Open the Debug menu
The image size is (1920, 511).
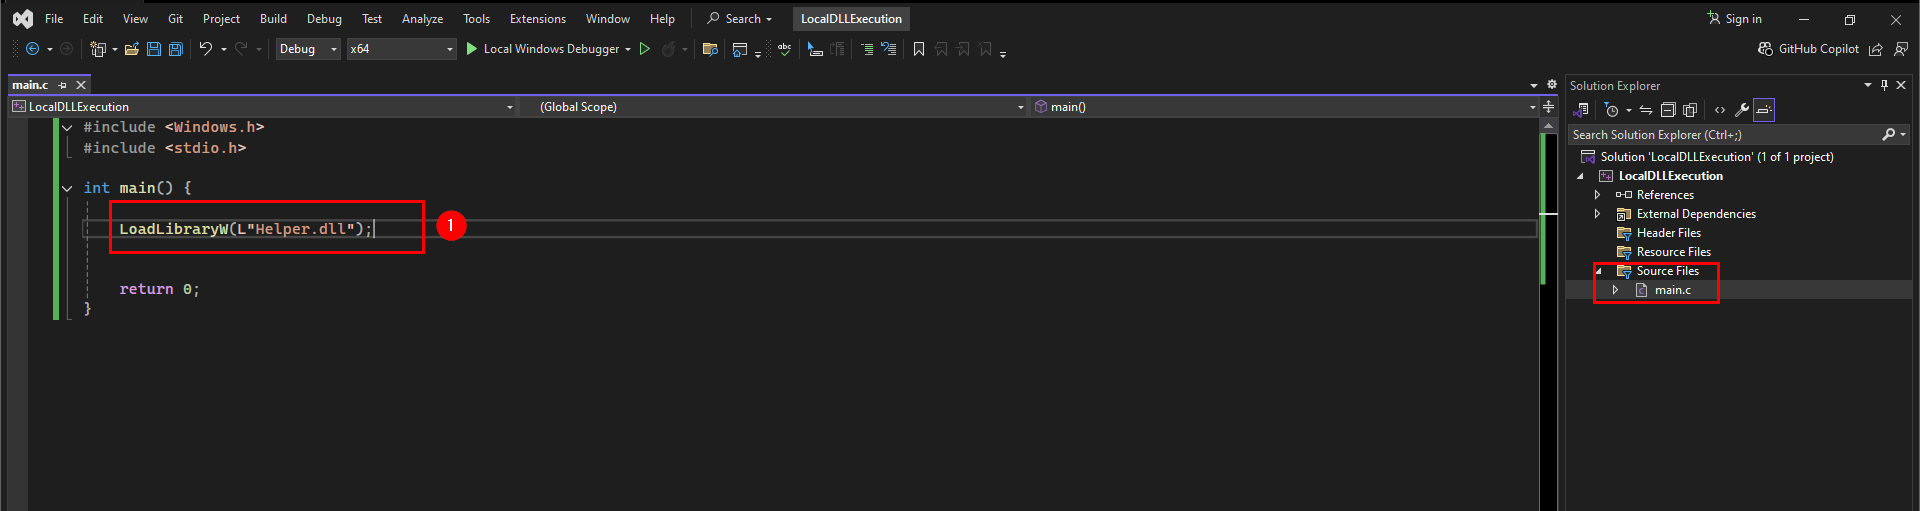pyautogui.click(x=324, y=19)
